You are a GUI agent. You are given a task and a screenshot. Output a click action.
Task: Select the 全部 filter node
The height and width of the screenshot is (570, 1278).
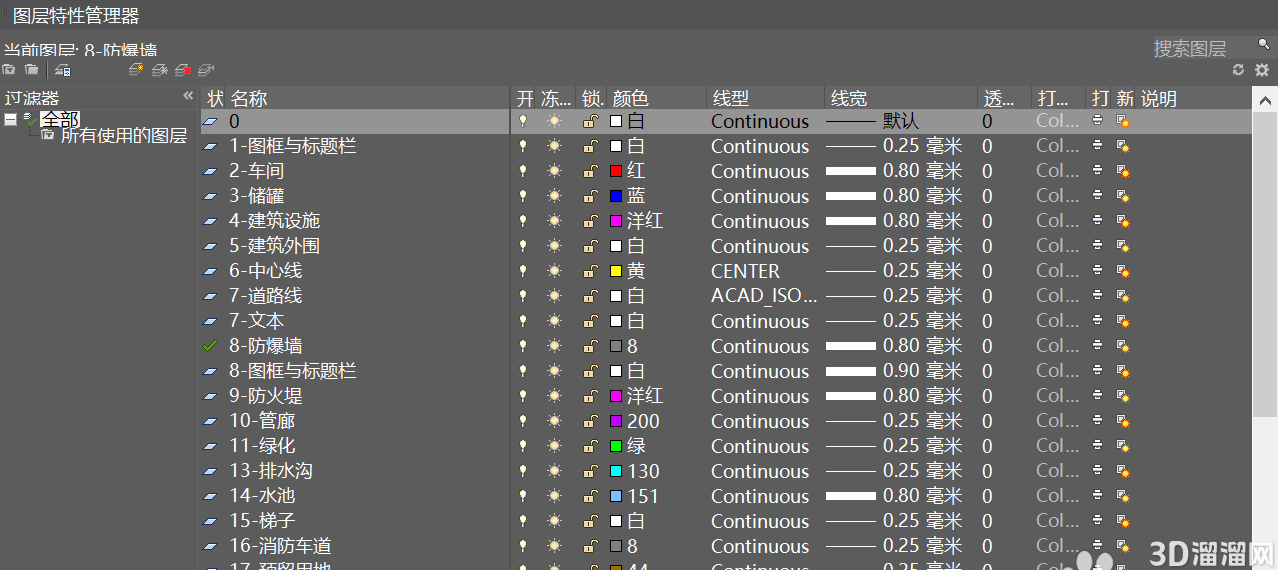click(60, 119)
